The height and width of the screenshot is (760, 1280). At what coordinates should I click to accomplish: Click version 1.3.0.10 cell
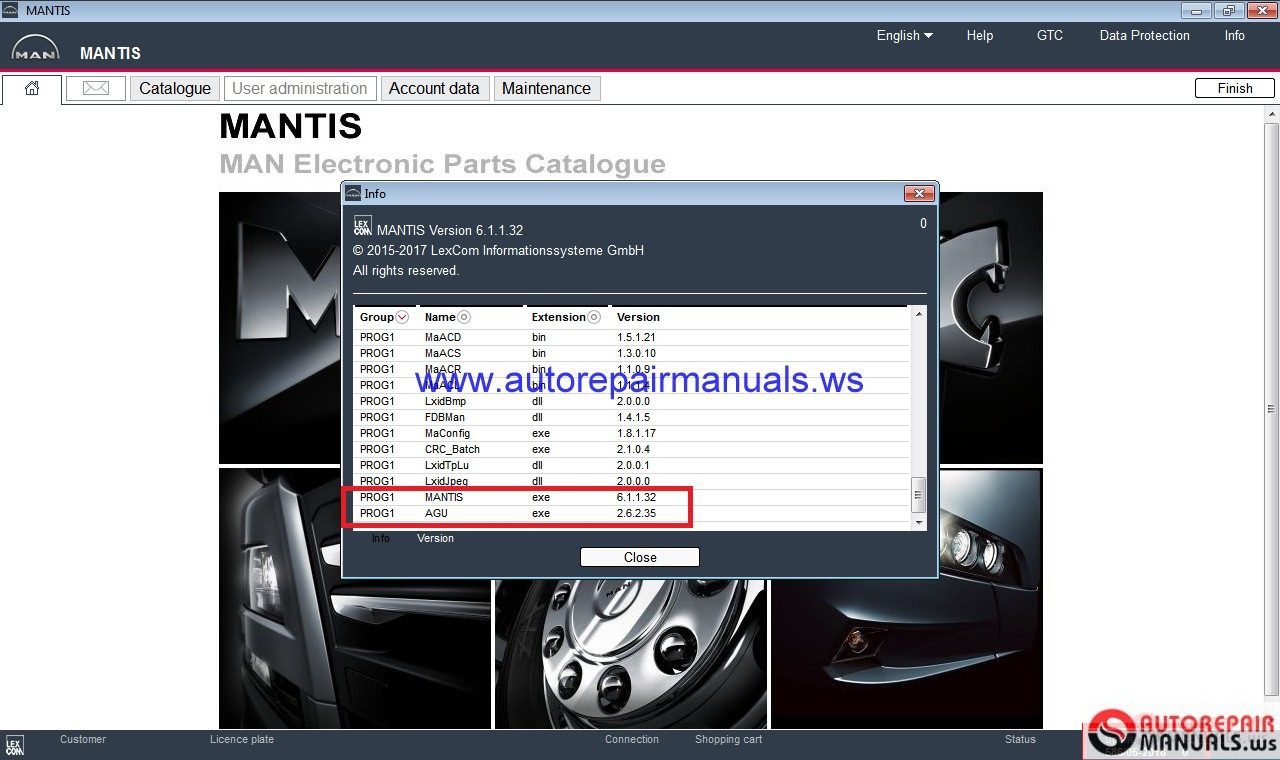[x=636, y=353]
